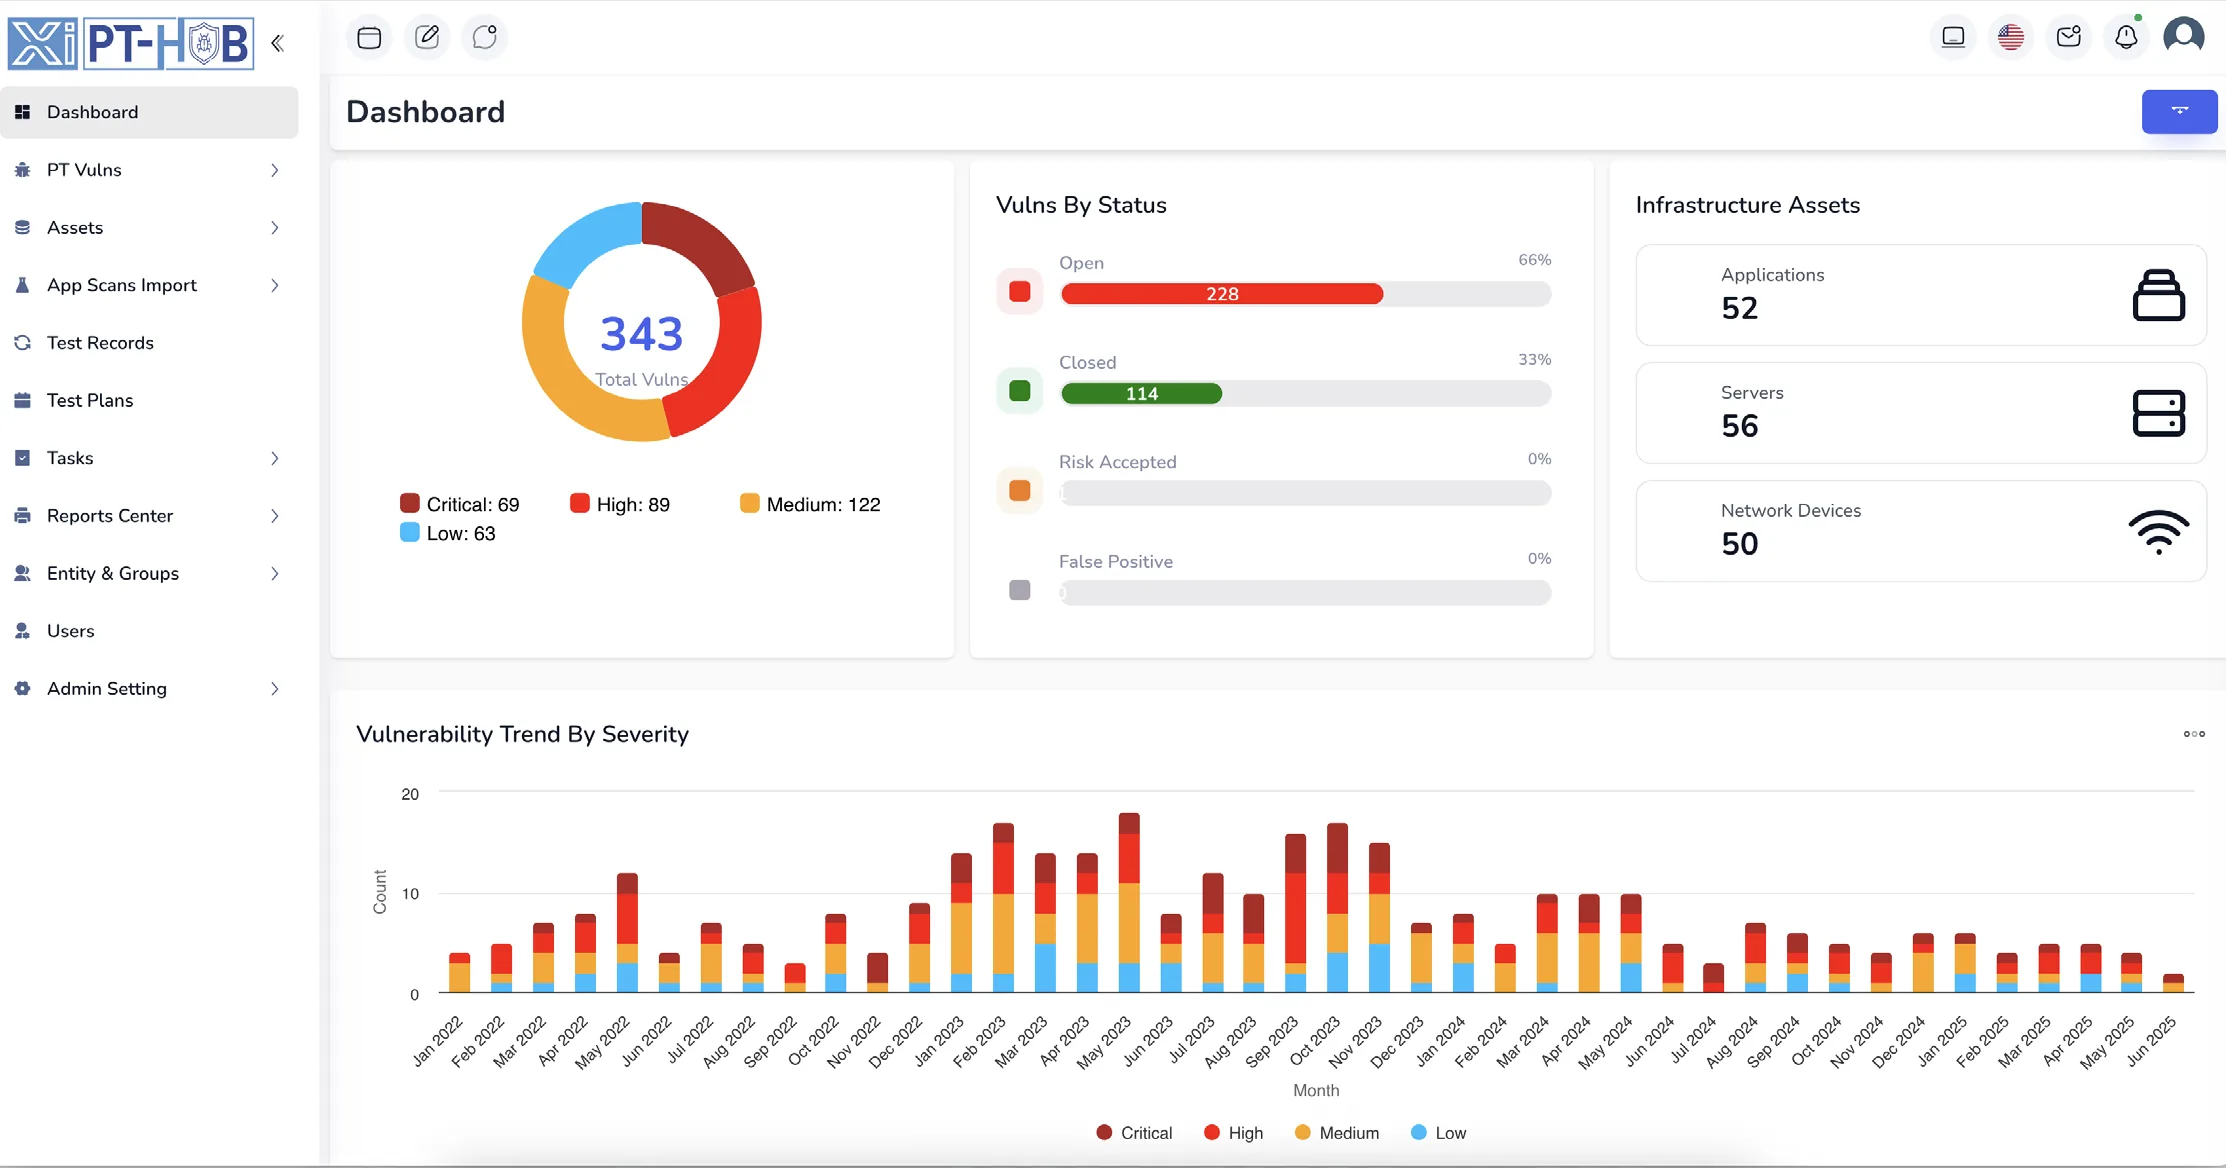Open the chat bubble icon in toolbar

(x=485, y=38)
